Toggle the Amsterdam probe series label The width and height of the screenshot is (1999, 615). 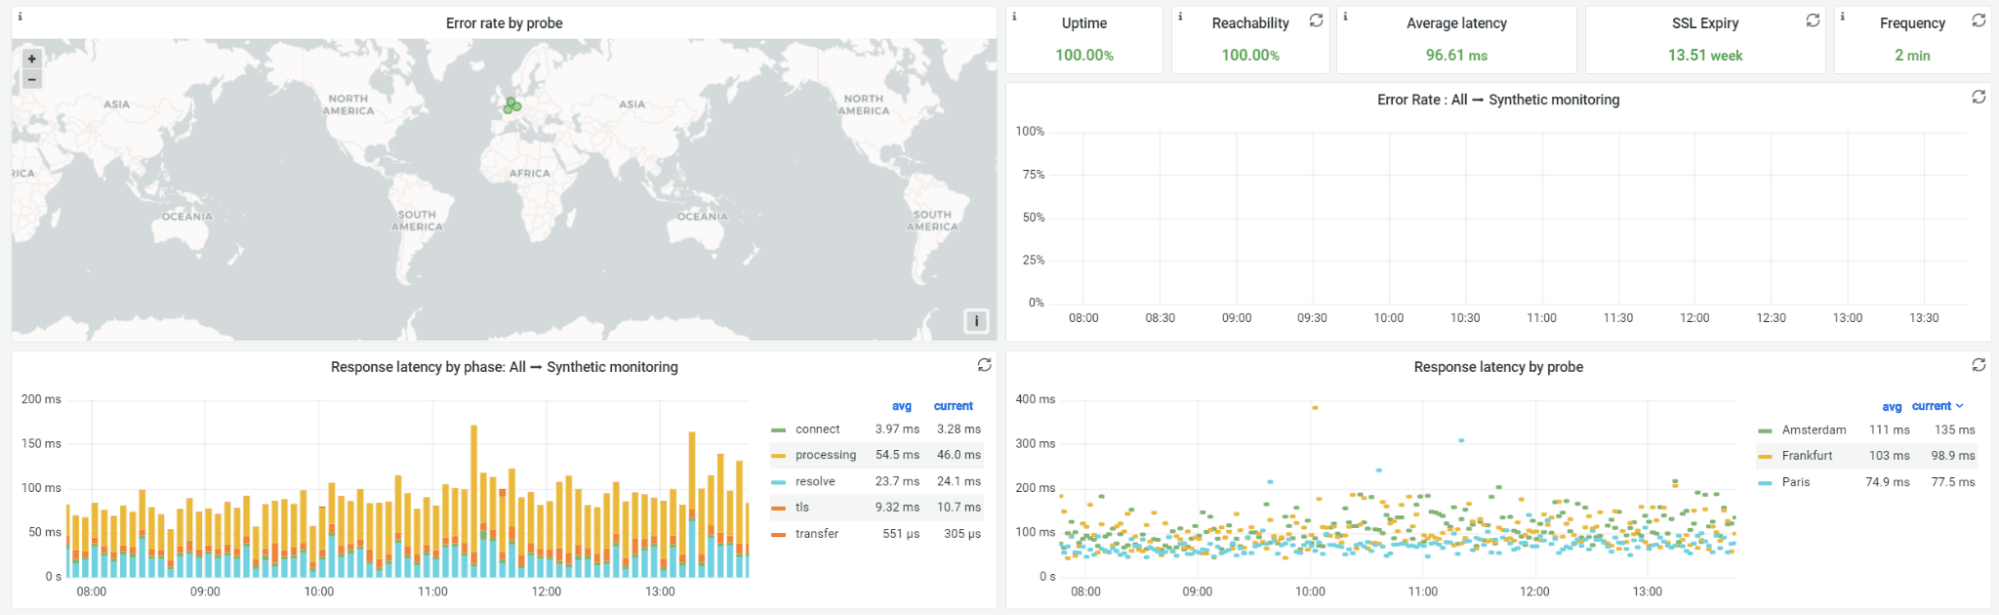point(1813,430)
